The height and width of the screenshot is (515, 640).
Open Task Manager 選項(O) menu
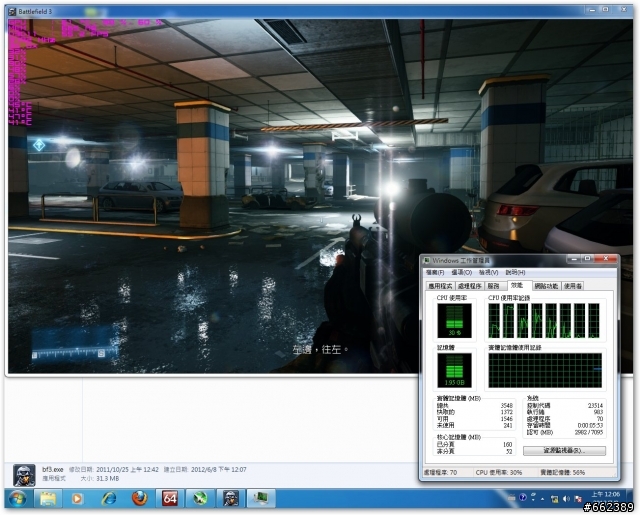point(462,273)
